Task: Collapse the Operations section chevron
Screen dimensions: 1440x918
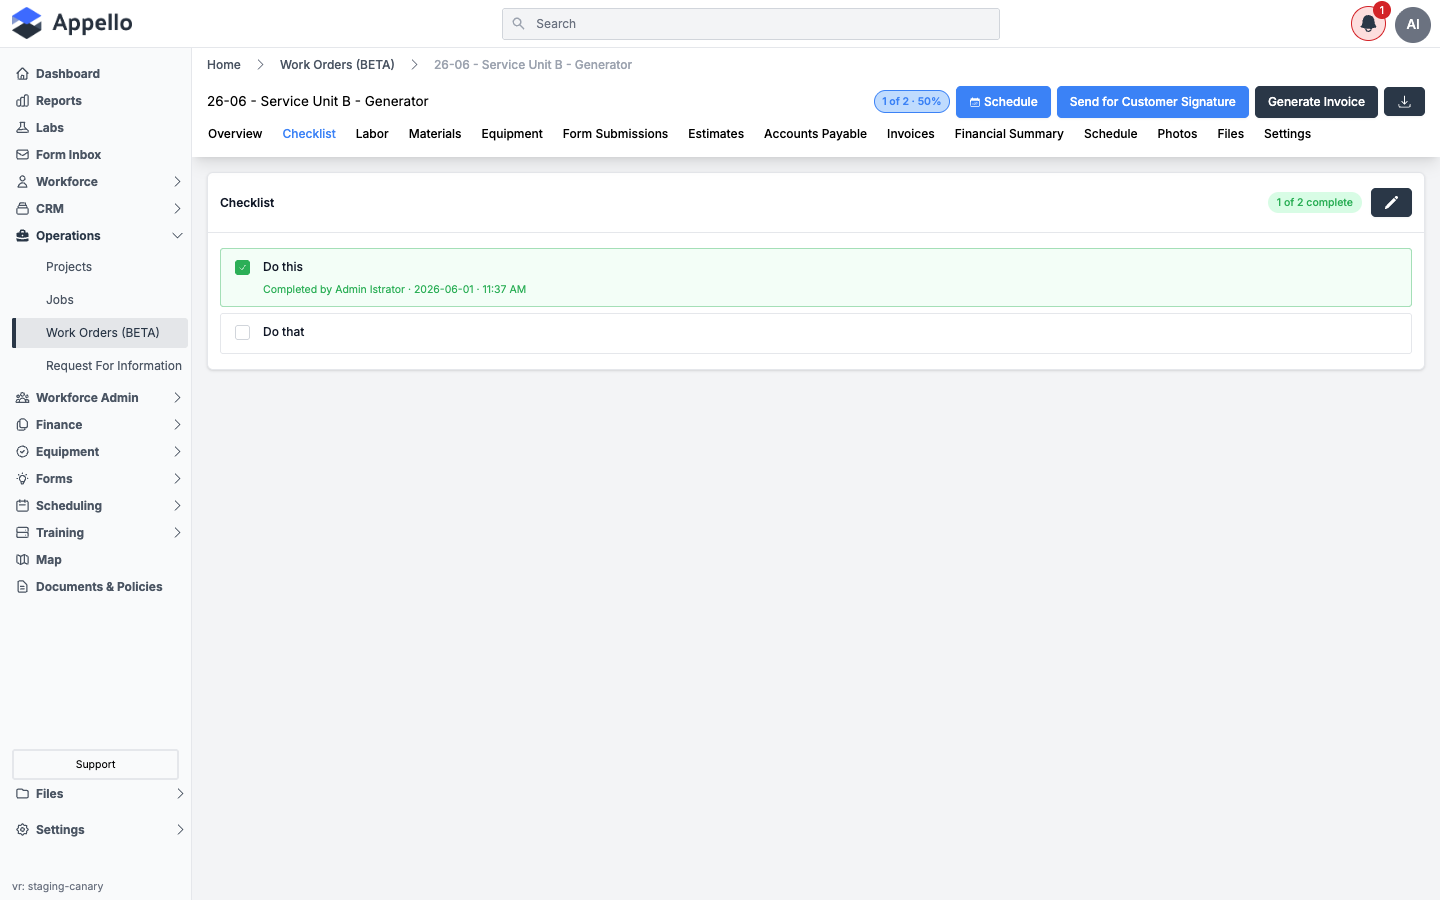Action: 177,236
